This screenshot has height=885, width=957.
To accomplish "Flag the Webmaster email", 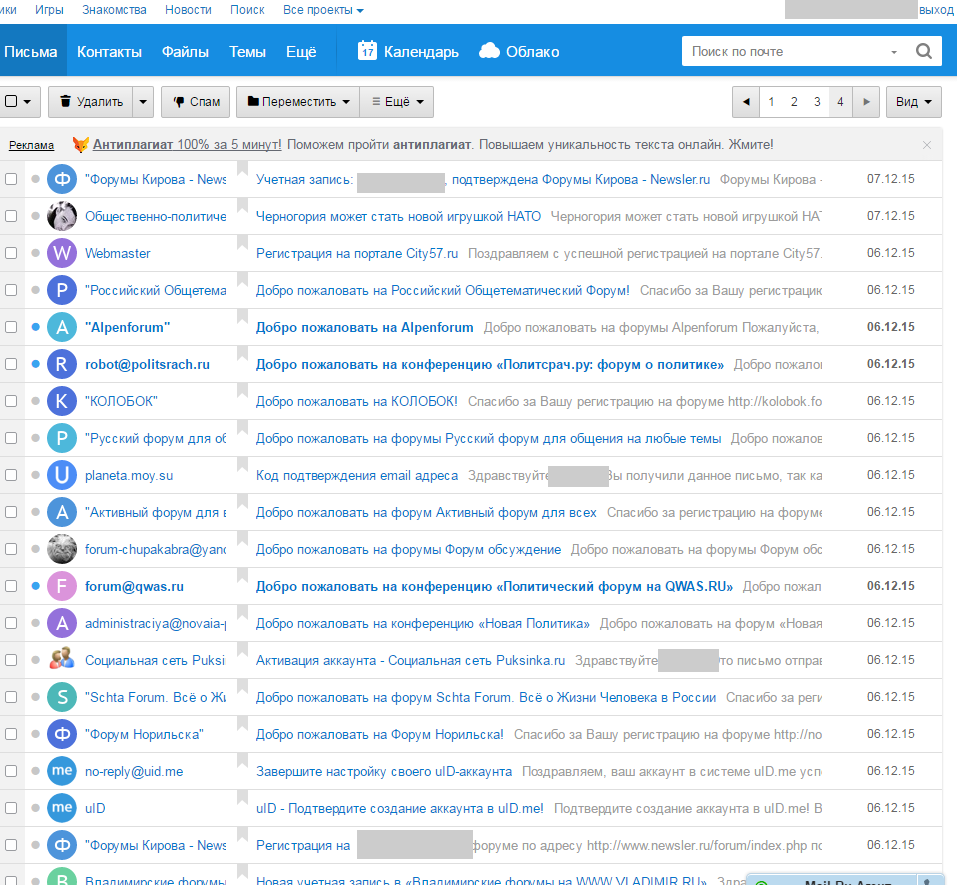I will click(x=242, y=242).
